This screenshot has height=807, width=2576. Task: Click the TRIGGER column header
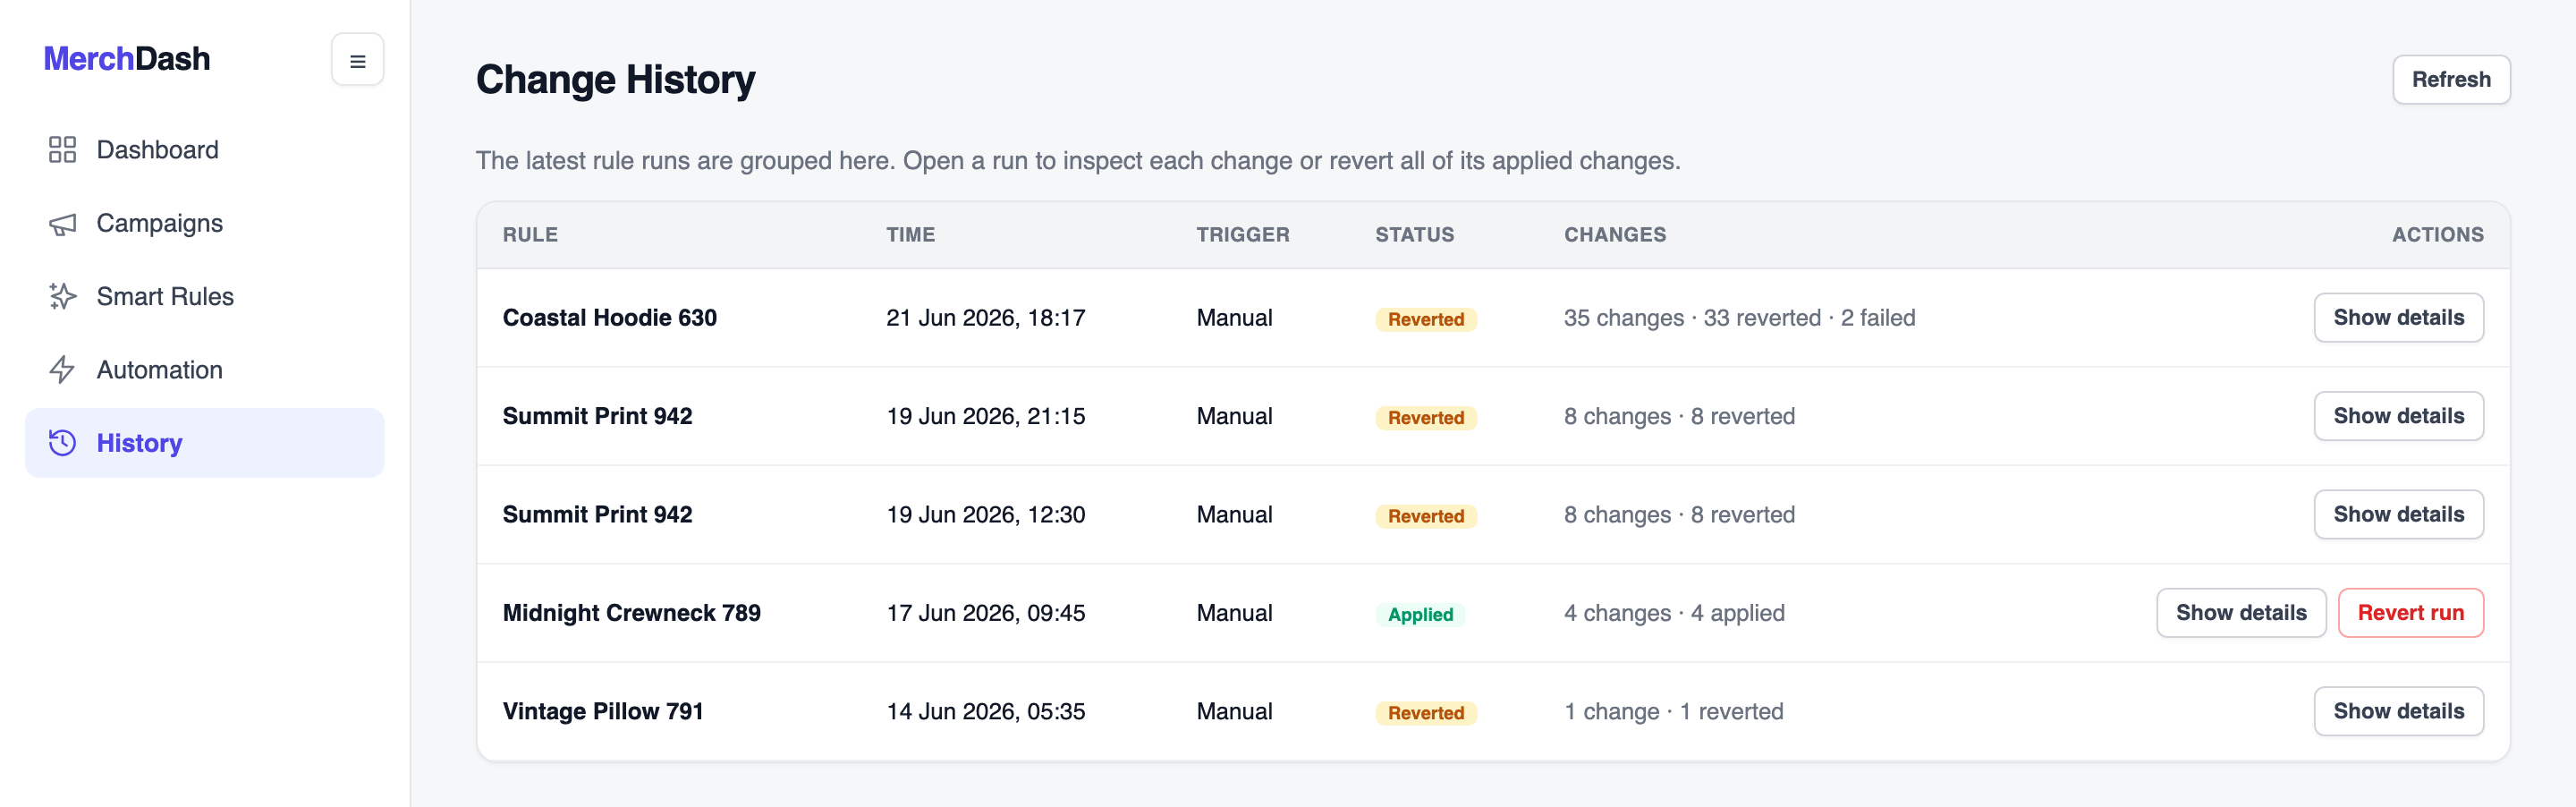[x=1243, y=235]
